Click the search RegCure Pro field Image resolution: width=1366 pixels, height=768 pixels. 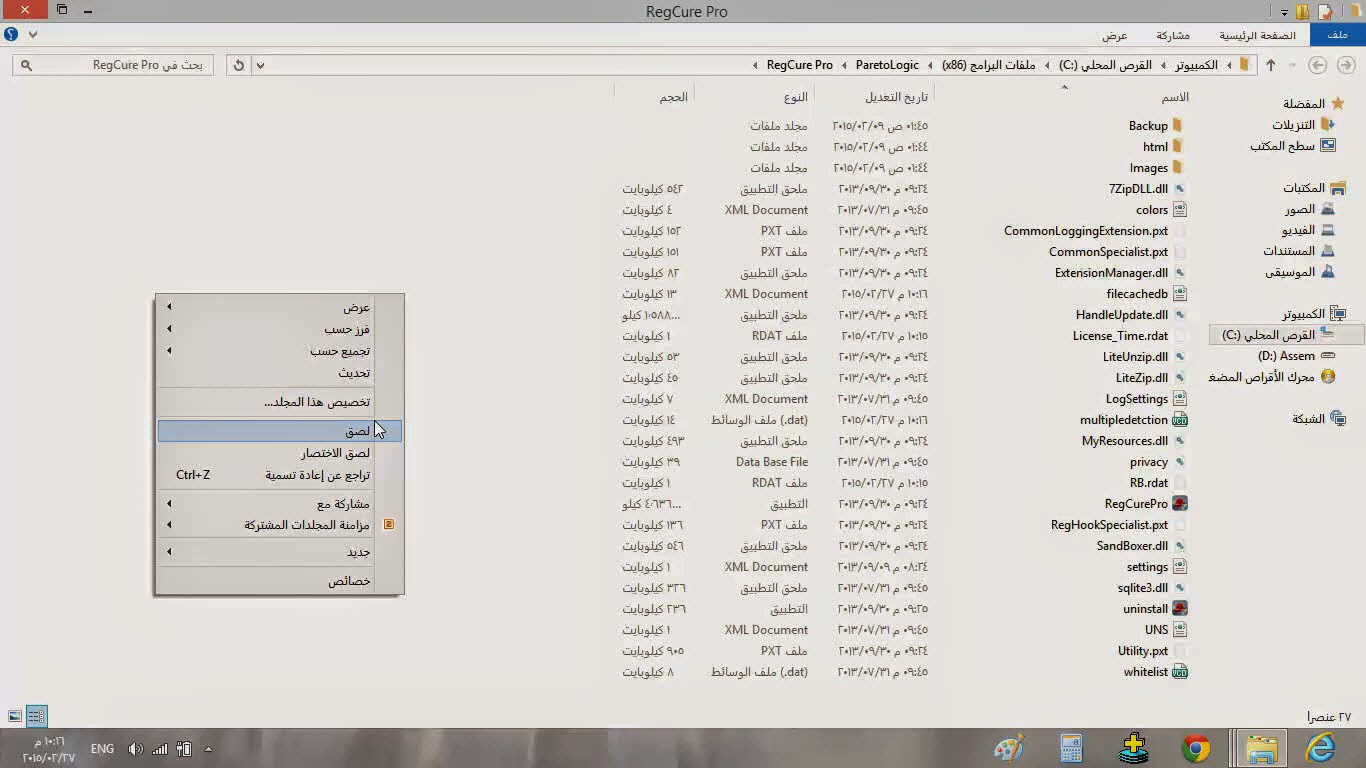pos(111,65)
